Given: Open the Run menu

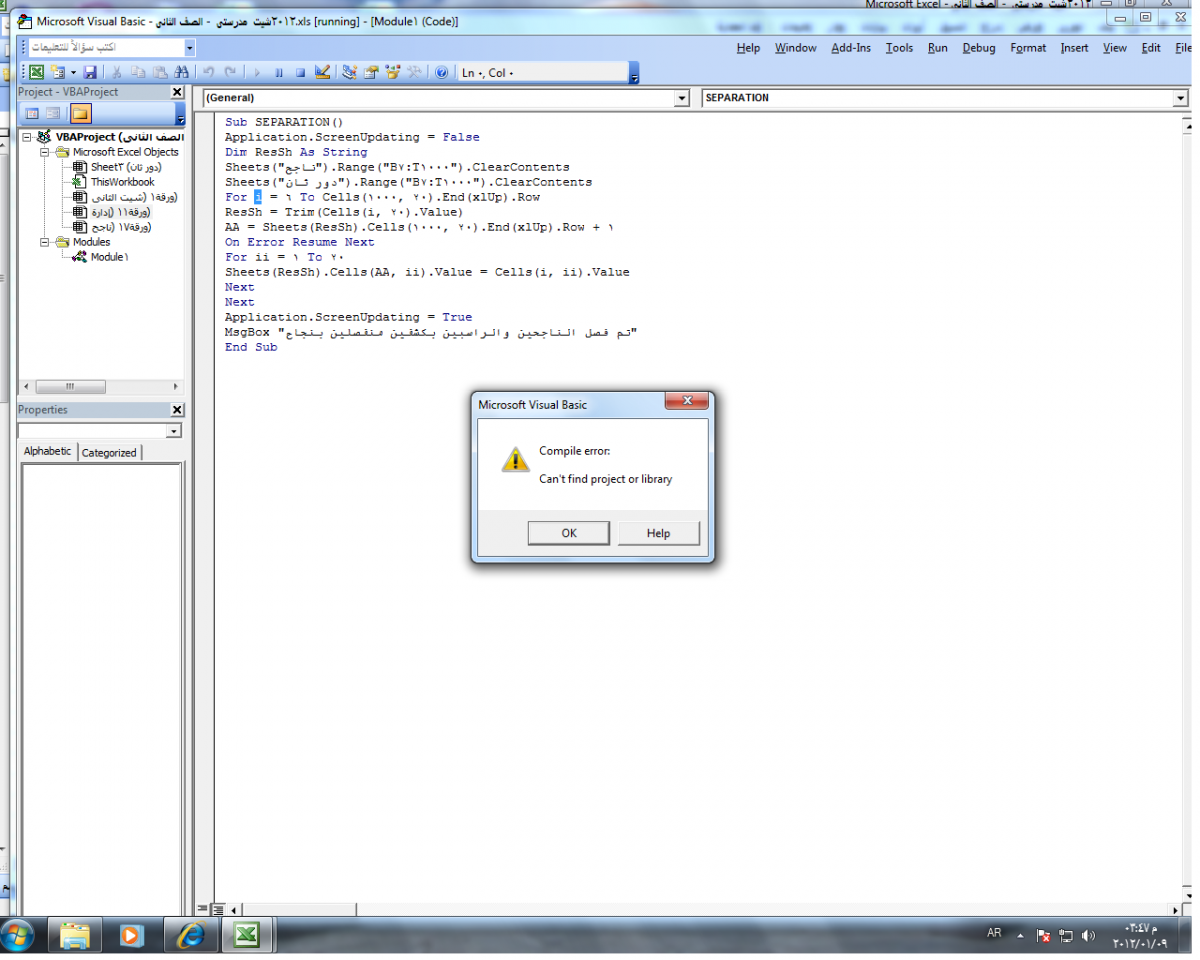Looking at the screenshot, I should 937,48.
